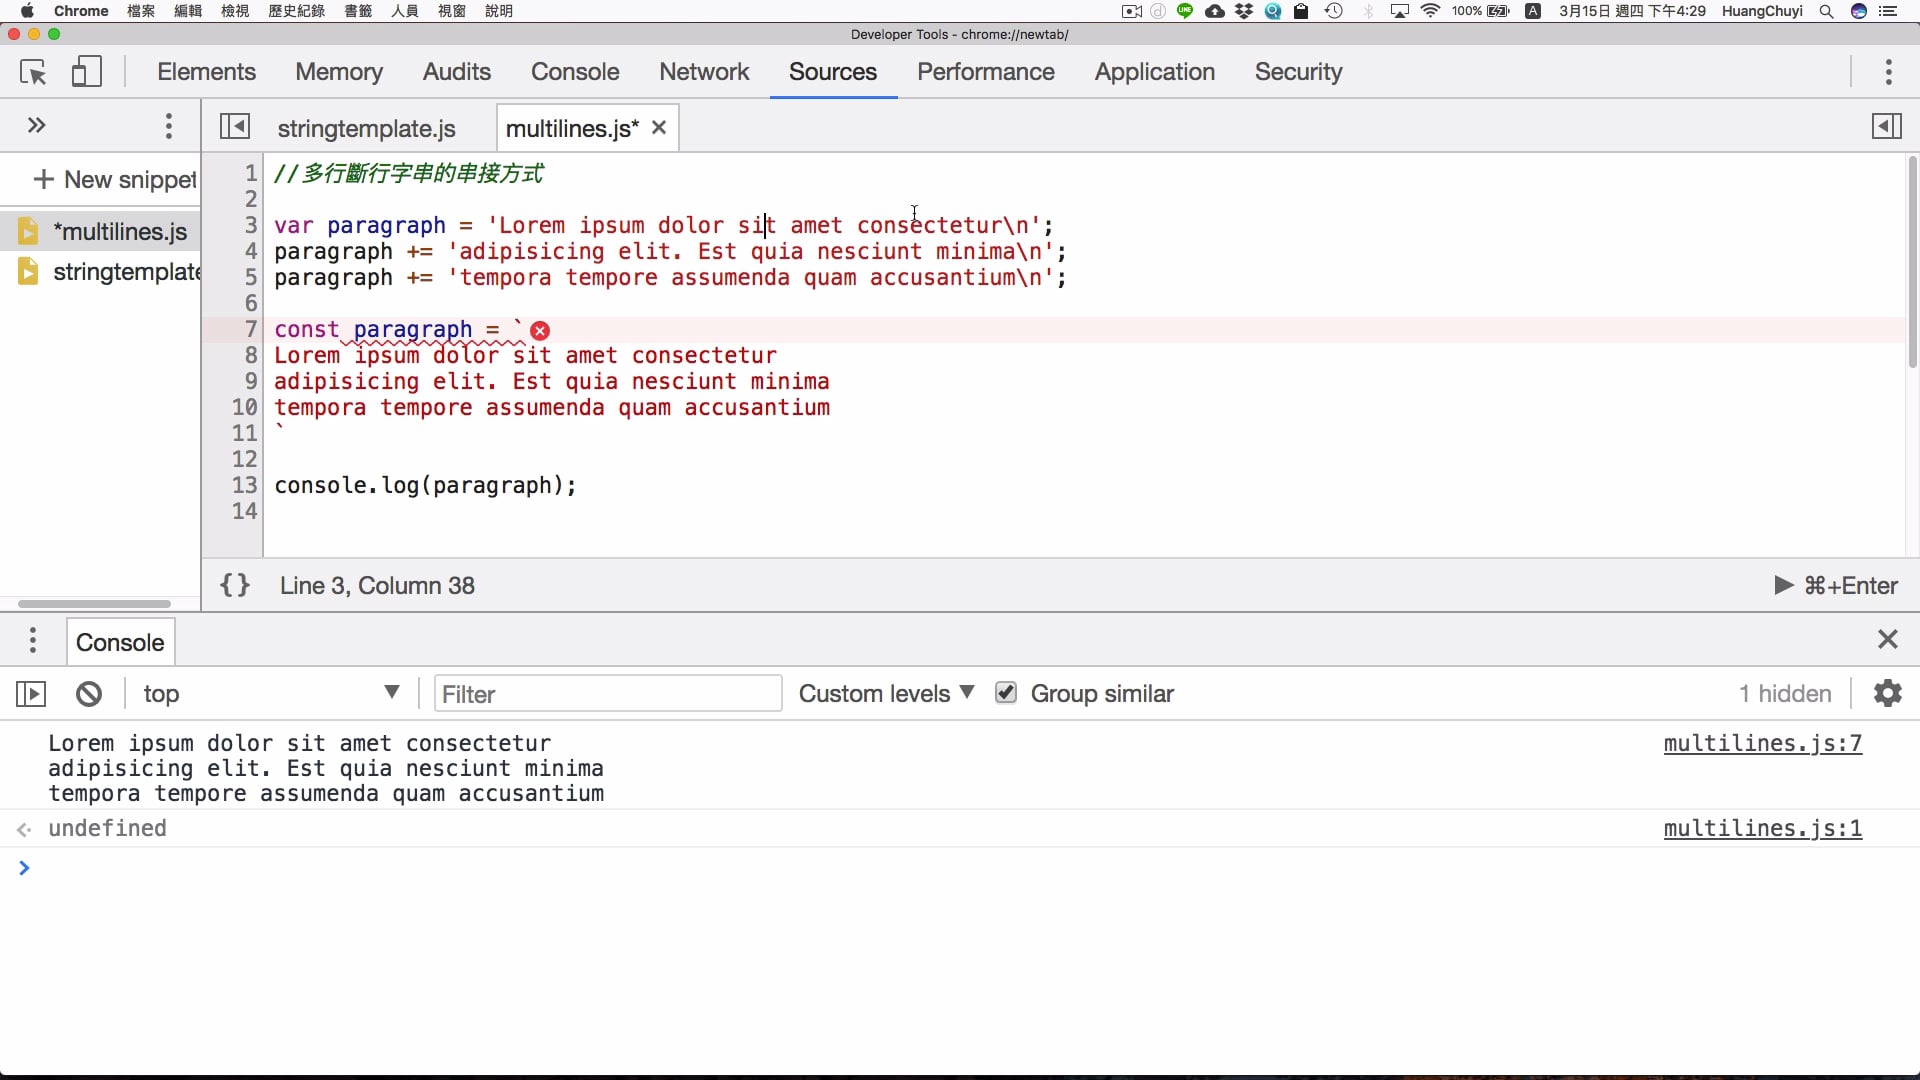1920x1080 pixels.
Task: Open the stringtemplate.js editor tab
Action: 366,129
